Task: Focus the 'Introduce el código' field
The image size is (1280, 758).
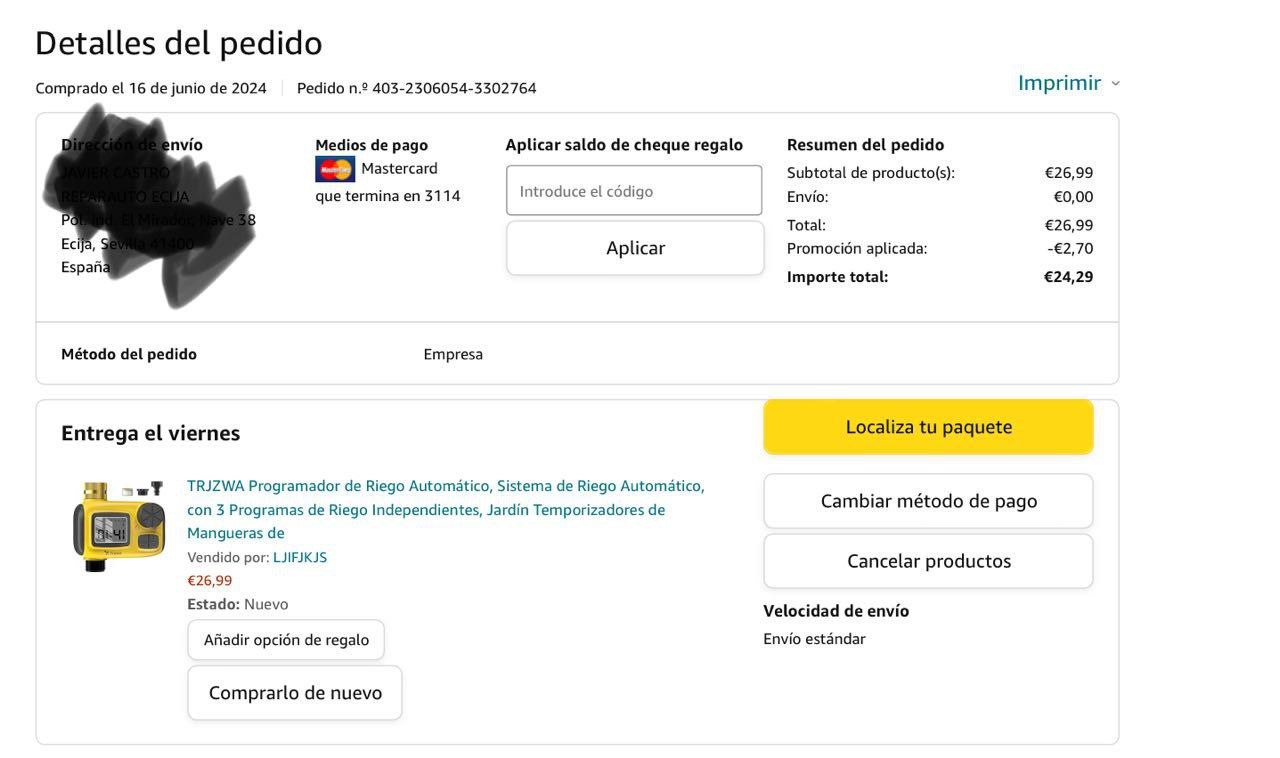Action: [634, 191]
